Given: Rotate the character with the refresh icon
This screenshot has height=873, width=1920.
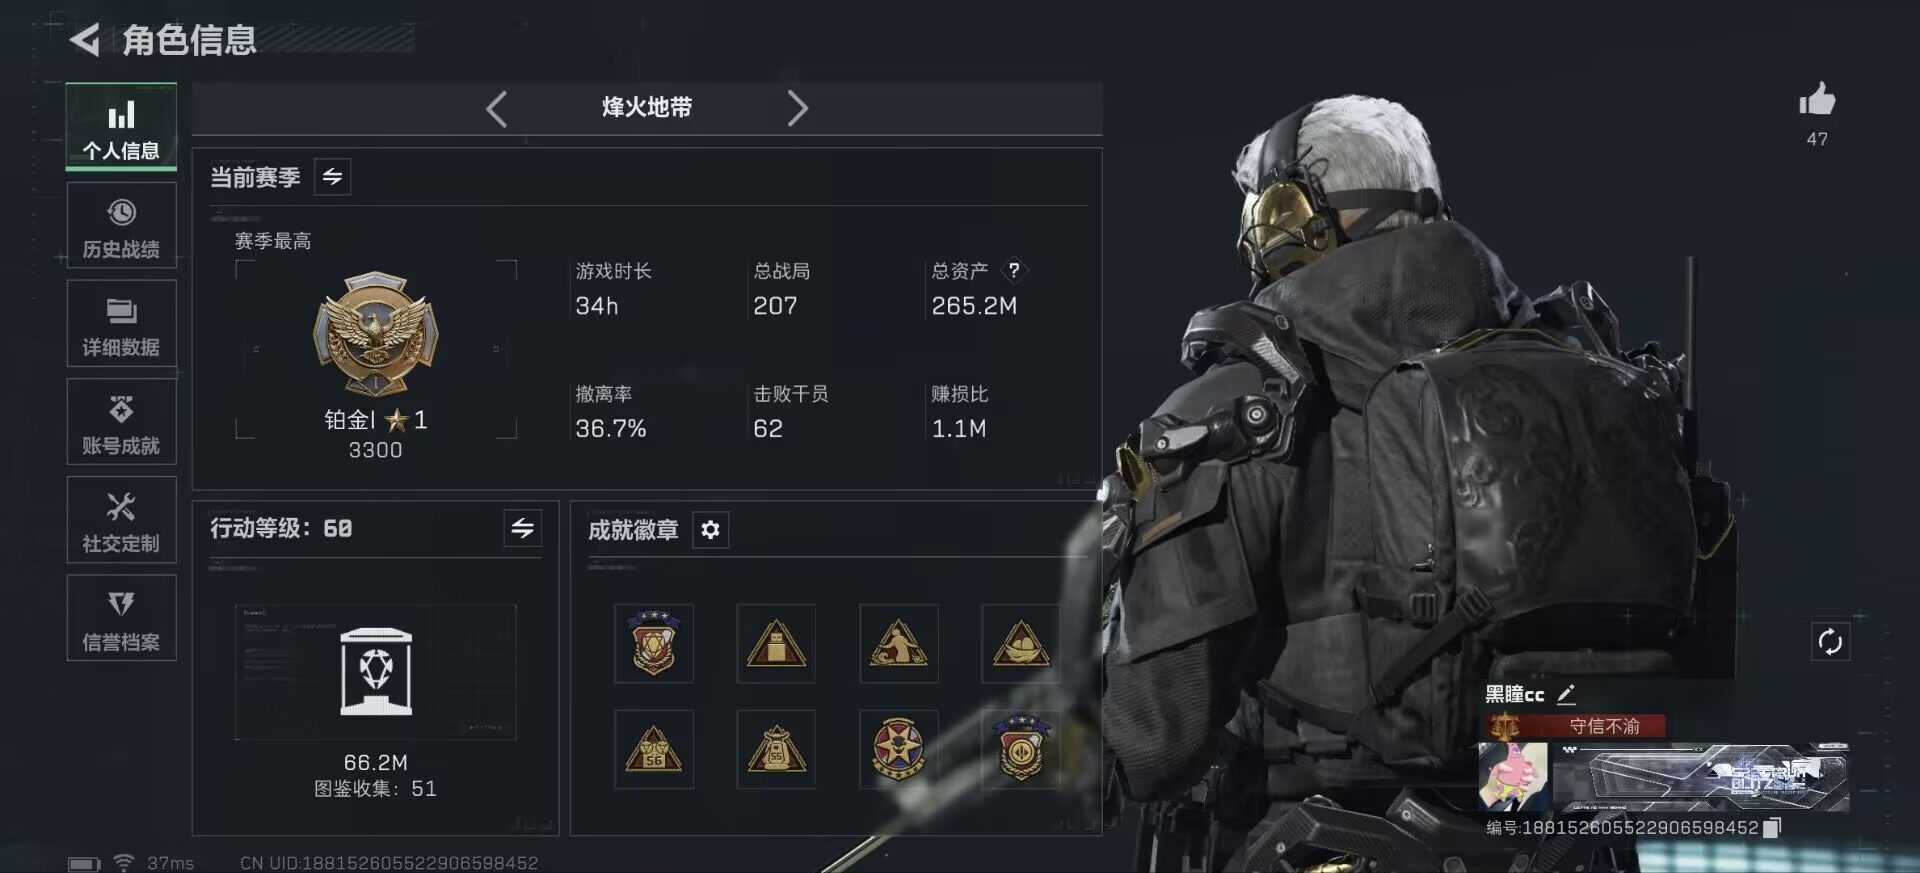Looking at the screenshot, I should click(x=1830, y=642).
